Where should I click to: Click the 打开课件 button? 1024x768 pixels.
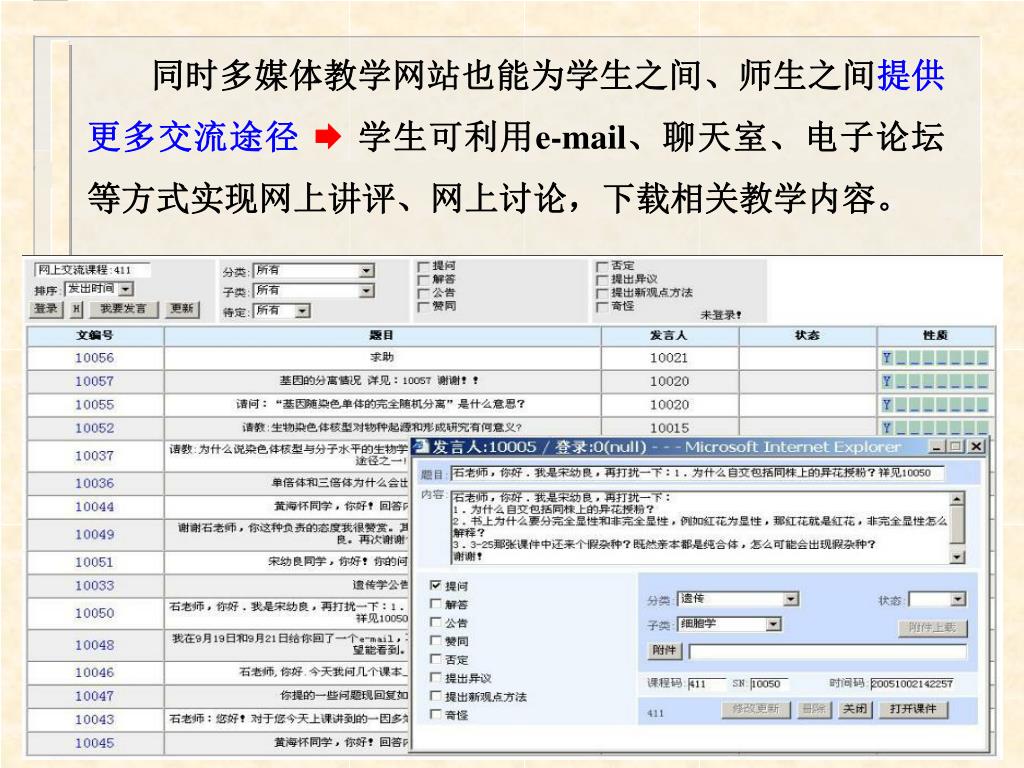[913, 709]
